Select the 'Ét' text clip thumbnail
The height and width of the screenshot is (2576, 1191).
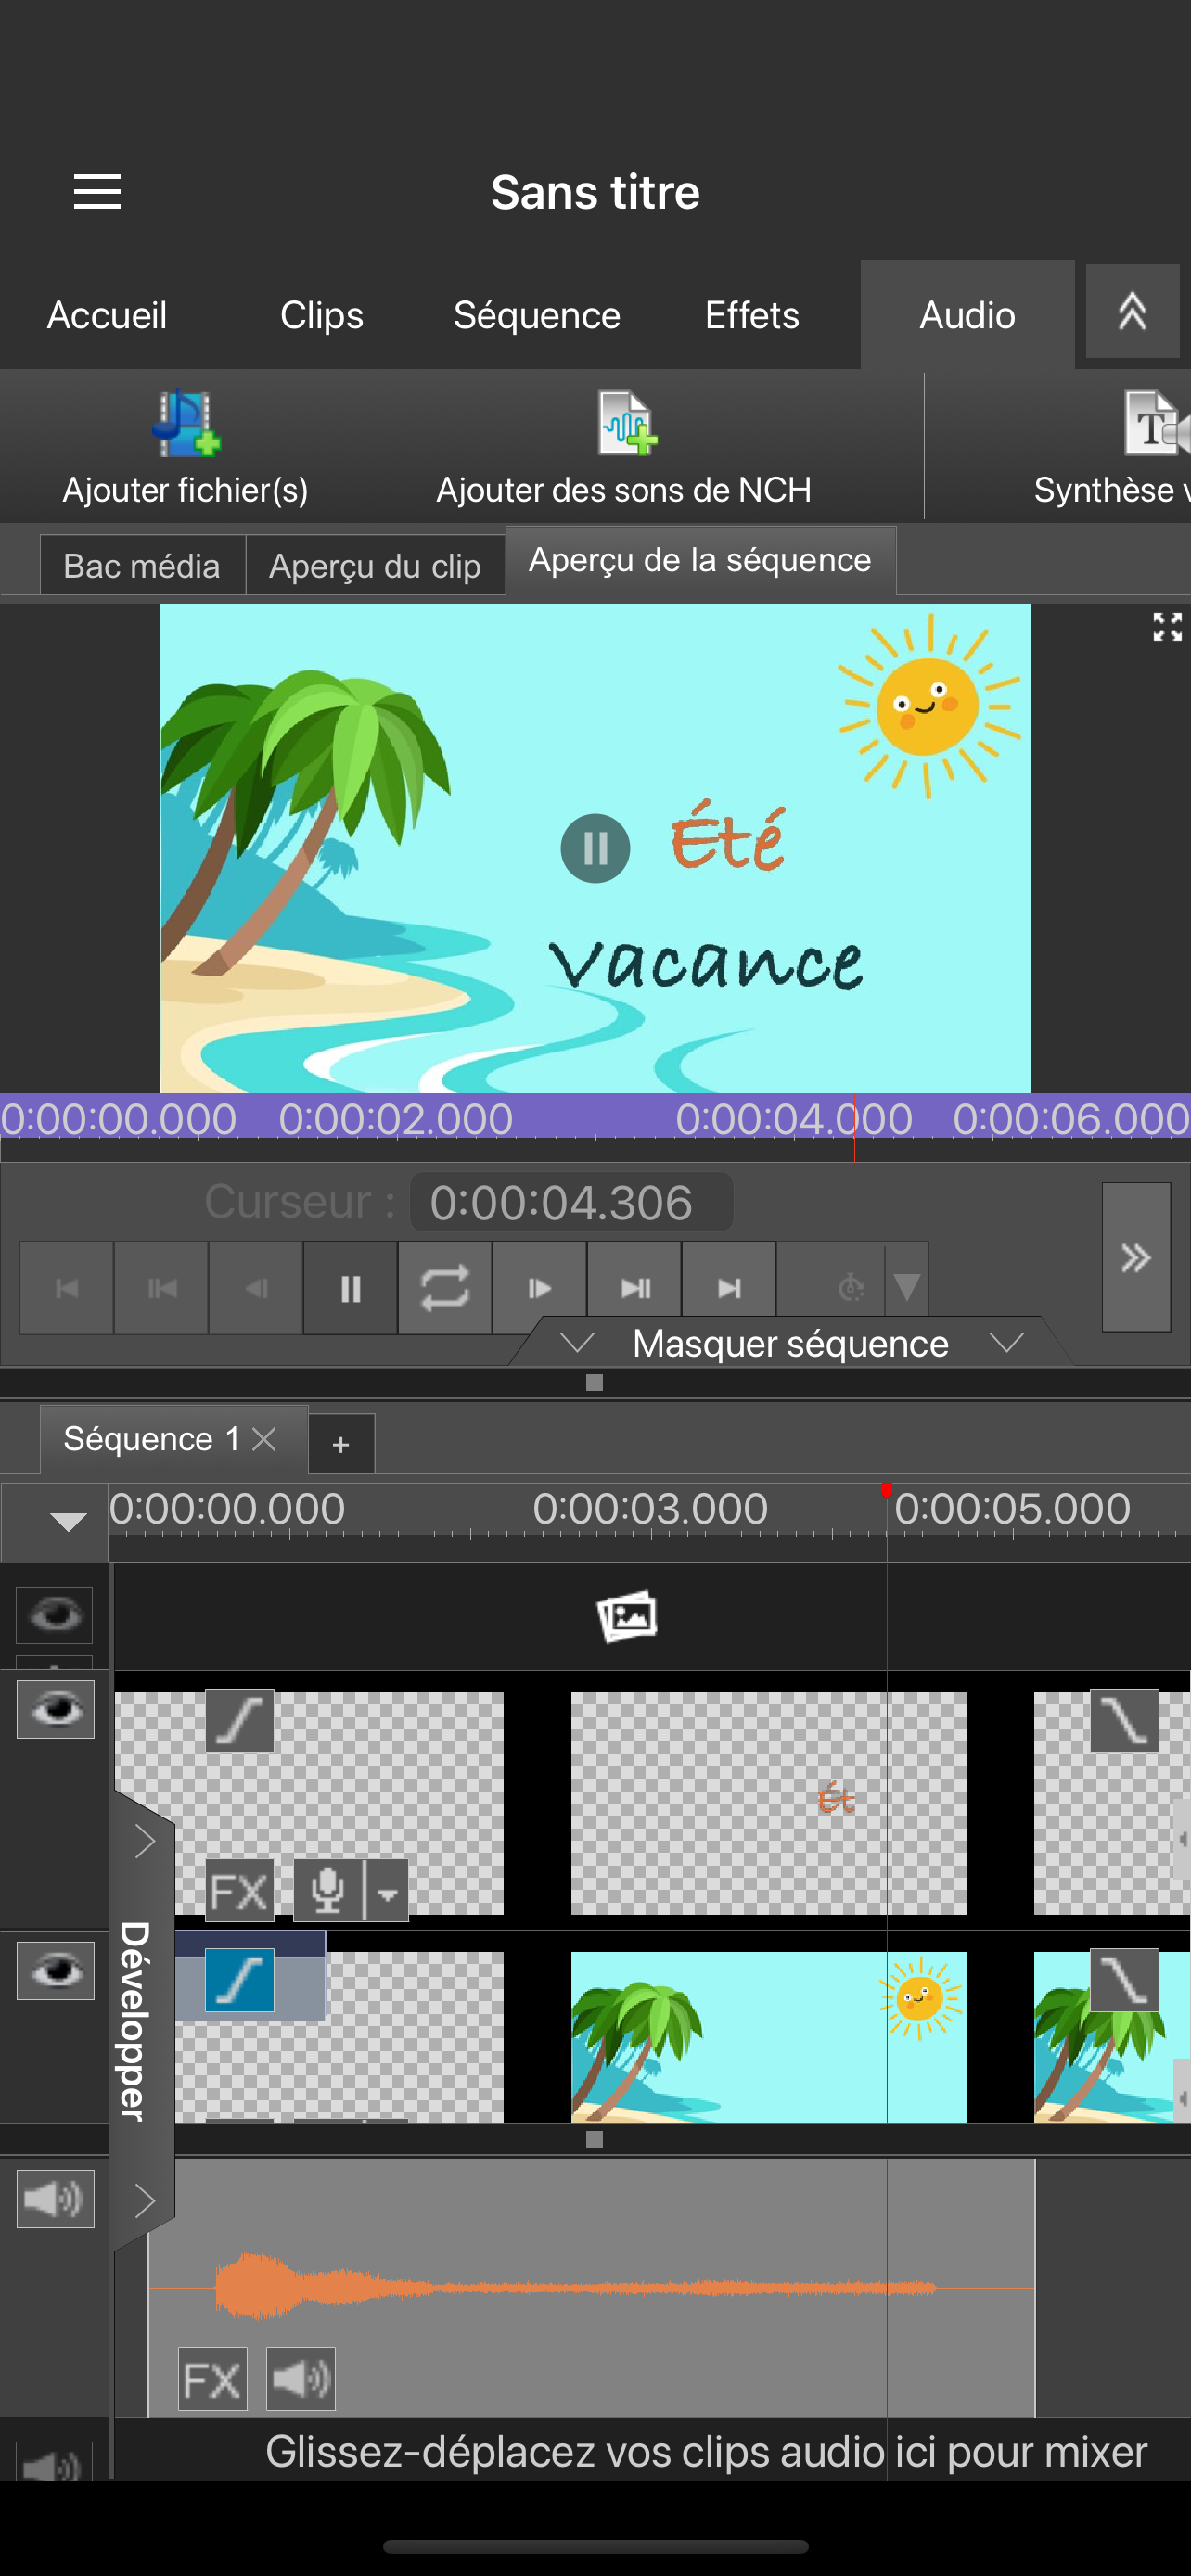pyautogui.click(x=768, y=1803)
